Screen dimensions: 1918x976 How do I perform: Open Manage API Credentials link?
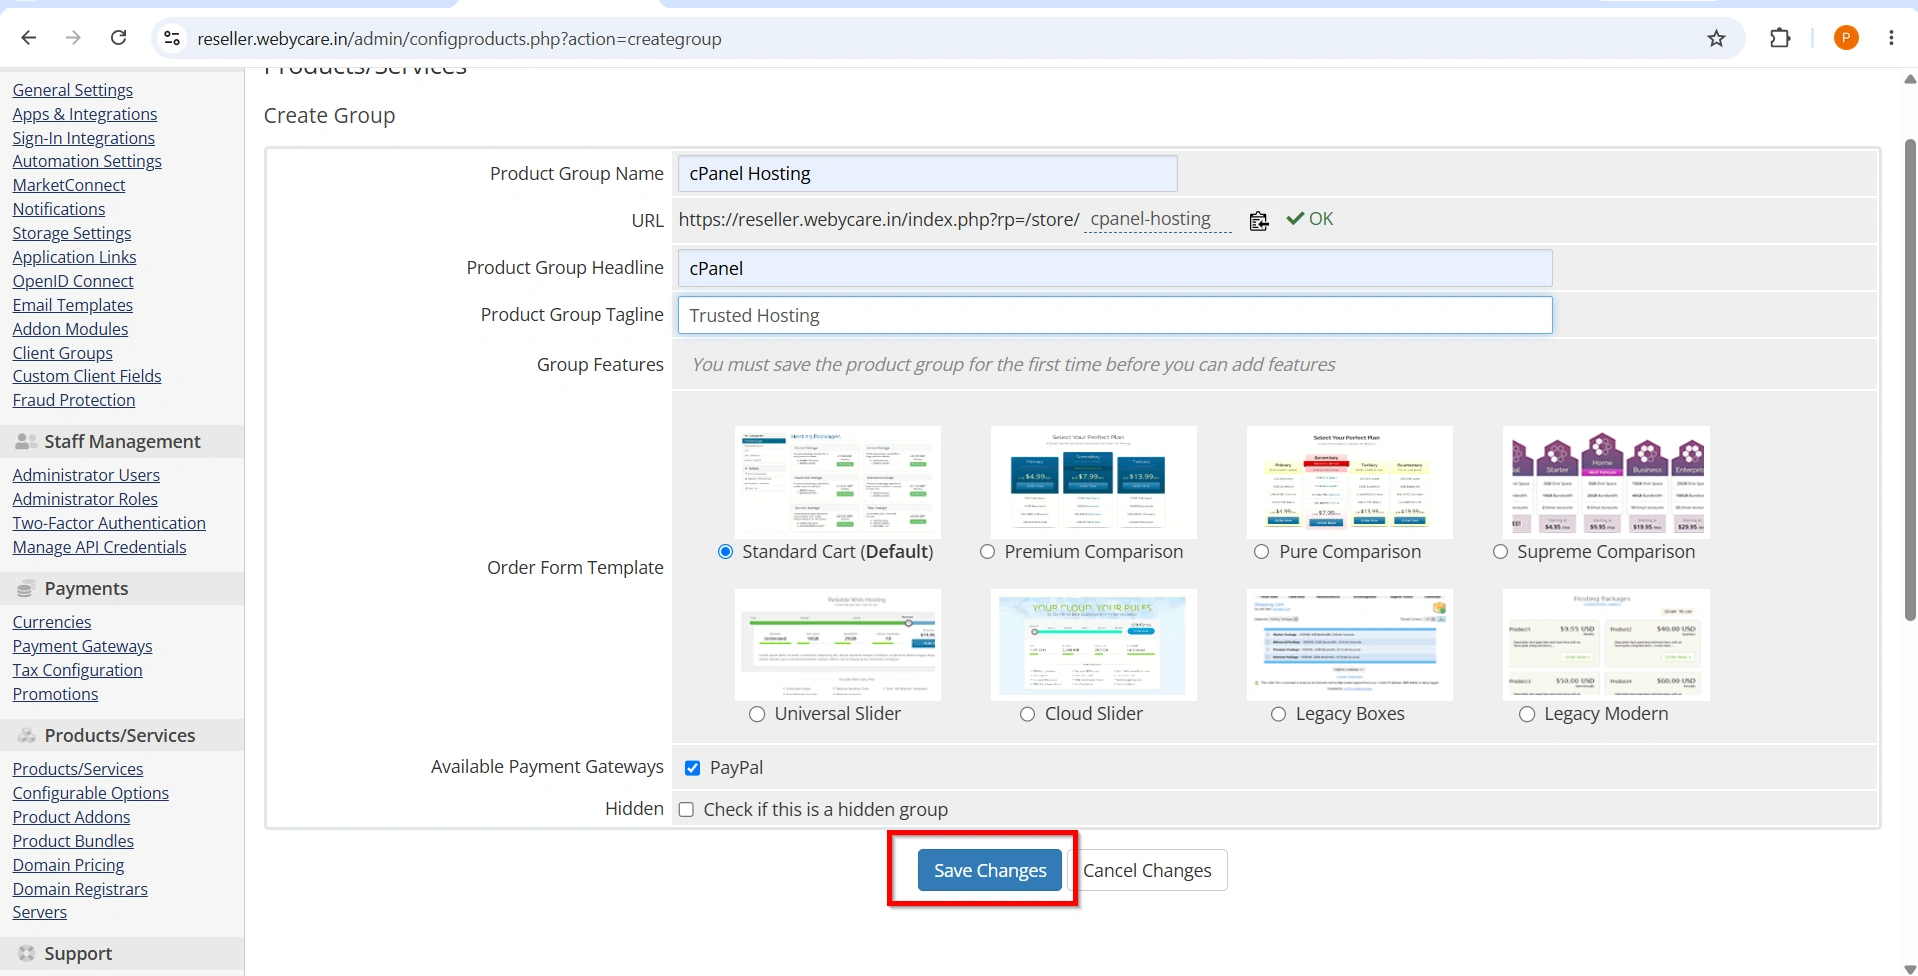[x=100, y=547]
